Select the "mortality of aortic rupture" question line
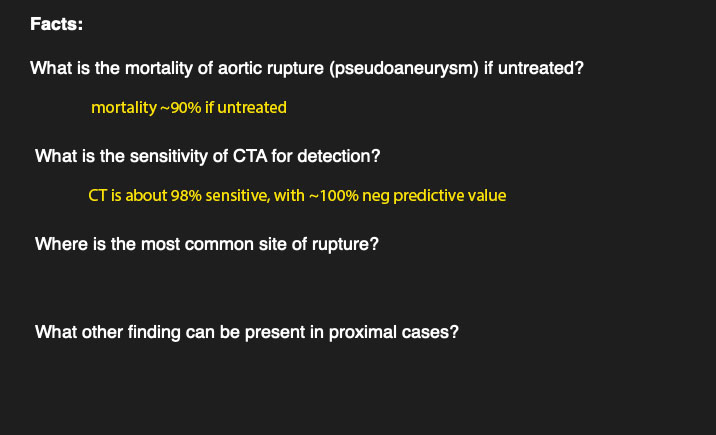 click(x=307, y=69)
